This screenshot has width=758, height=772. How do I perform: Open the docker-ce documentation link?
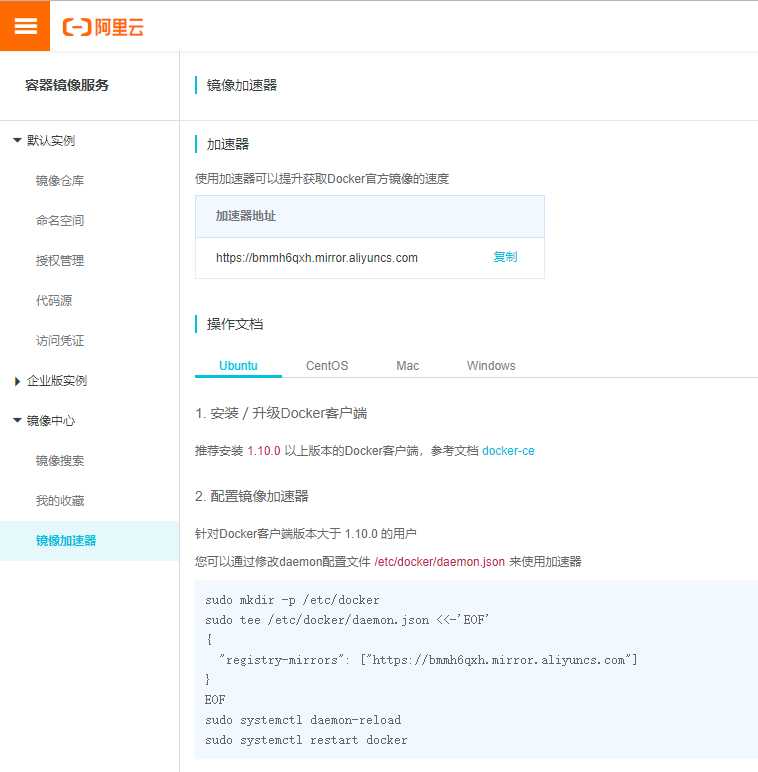[x=508, y=451]
